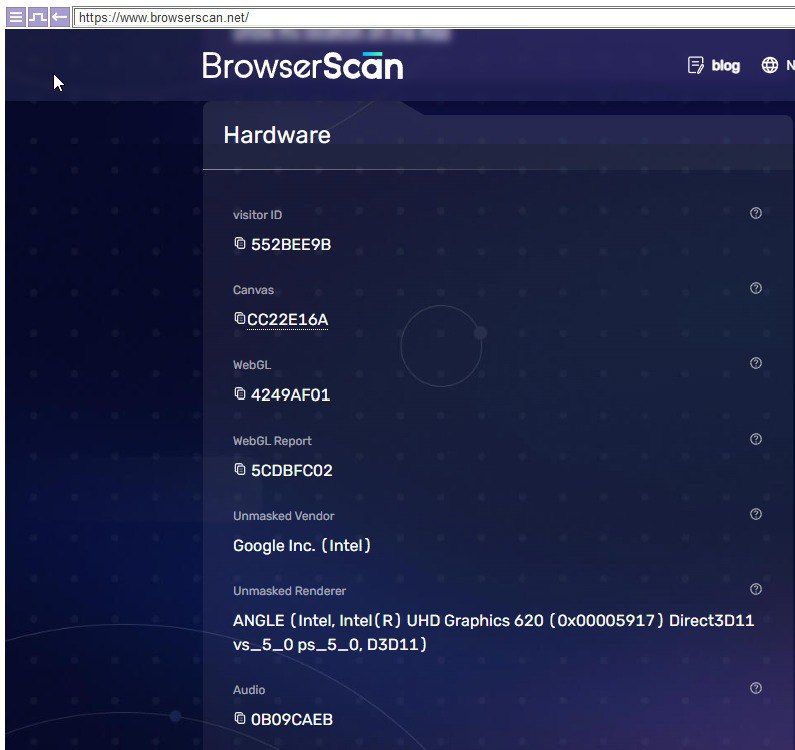Open the blog link
795x750 pixels.
(x=714, y=66)
